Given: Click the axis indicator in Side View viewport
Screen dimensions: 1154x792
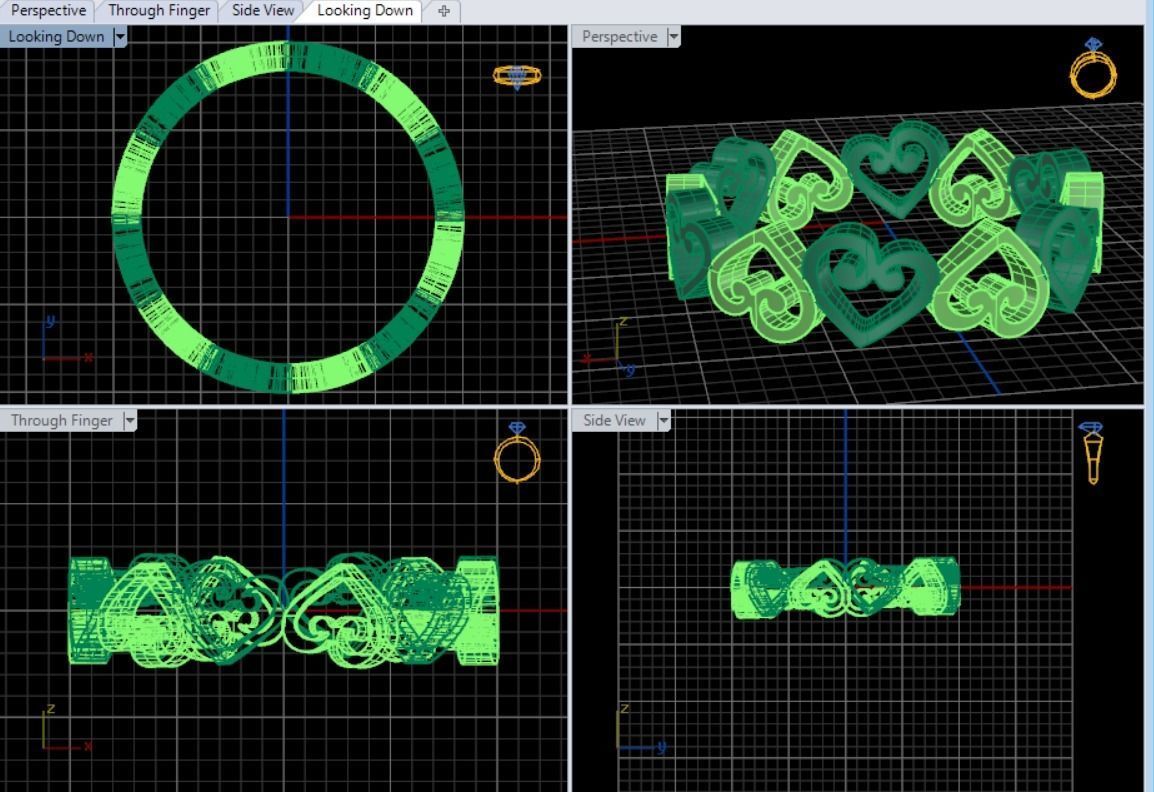Looking at the screenshot, I should click(x=640, y=729).
